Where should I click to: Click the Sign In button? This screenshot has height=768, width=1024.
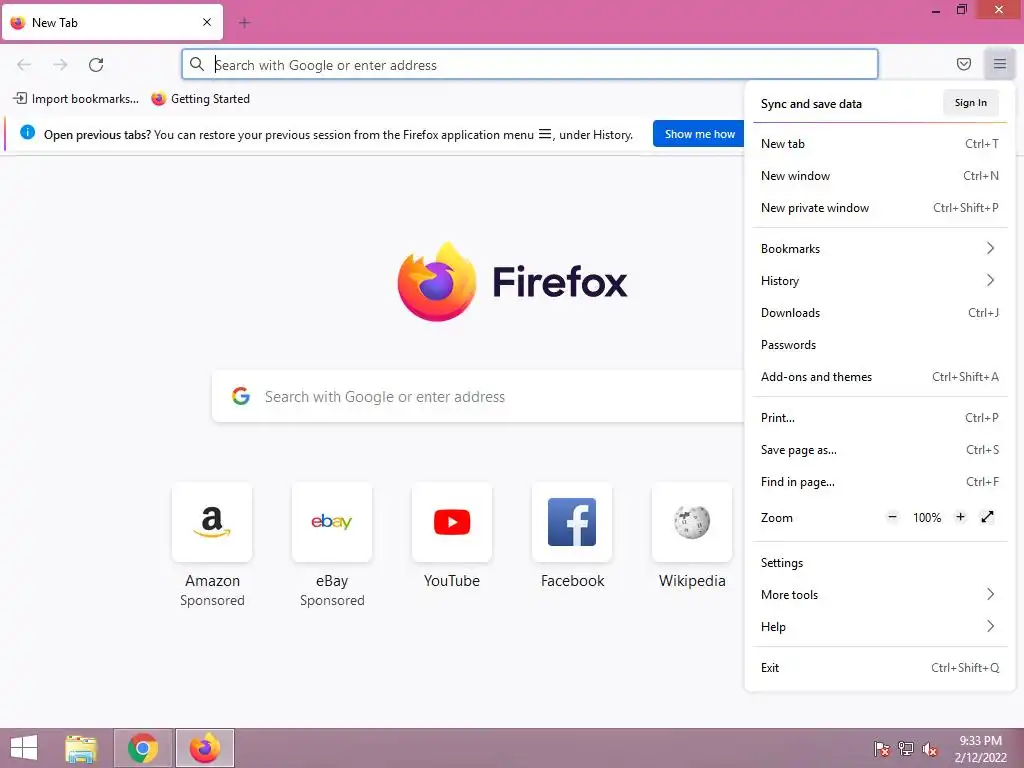970,103
